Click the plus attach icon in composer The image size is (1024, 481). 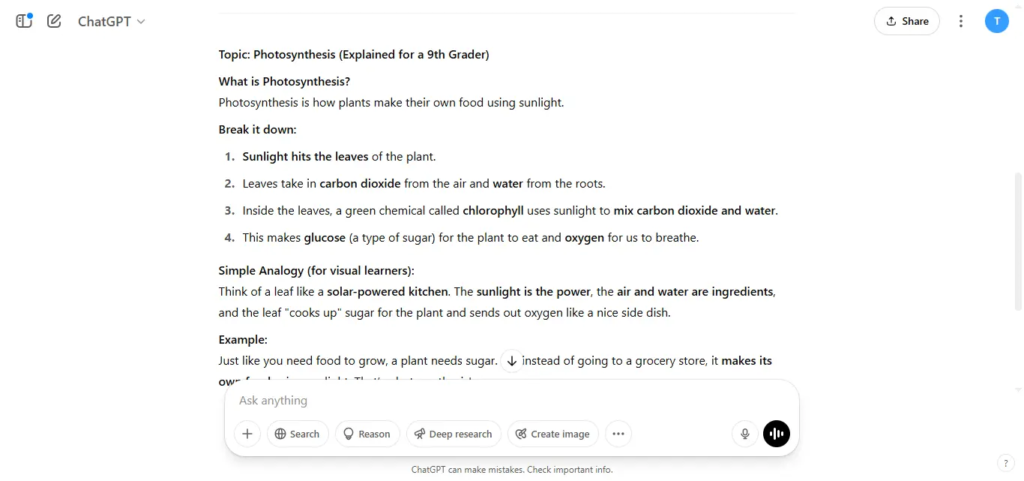tap(248, 434)
